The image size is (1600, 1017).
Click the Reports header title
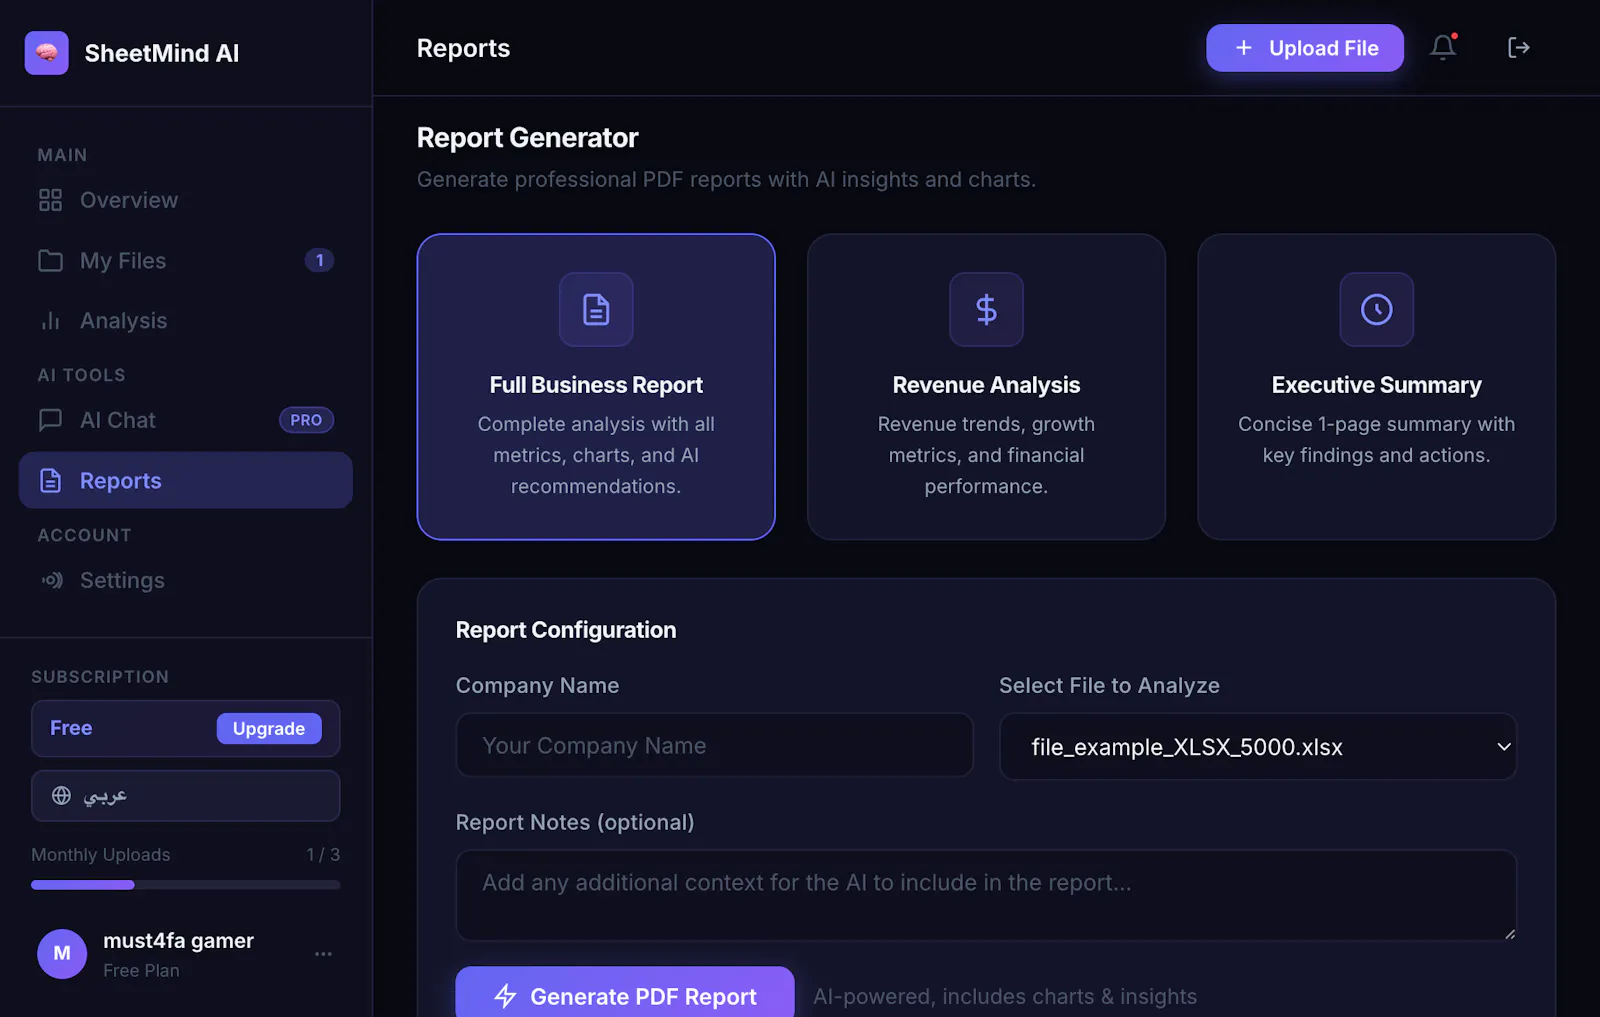463,48
